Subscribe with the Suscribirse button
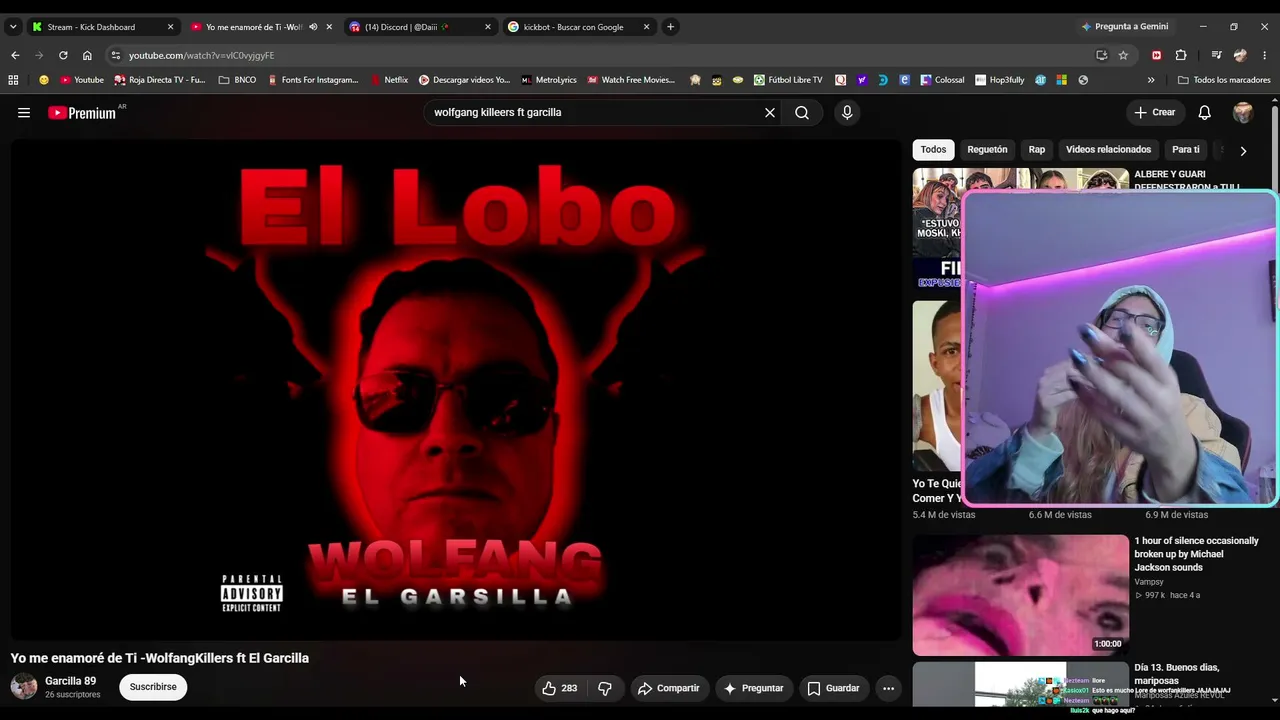Viewport: 1280px width, 720px height. pos(153,687)
